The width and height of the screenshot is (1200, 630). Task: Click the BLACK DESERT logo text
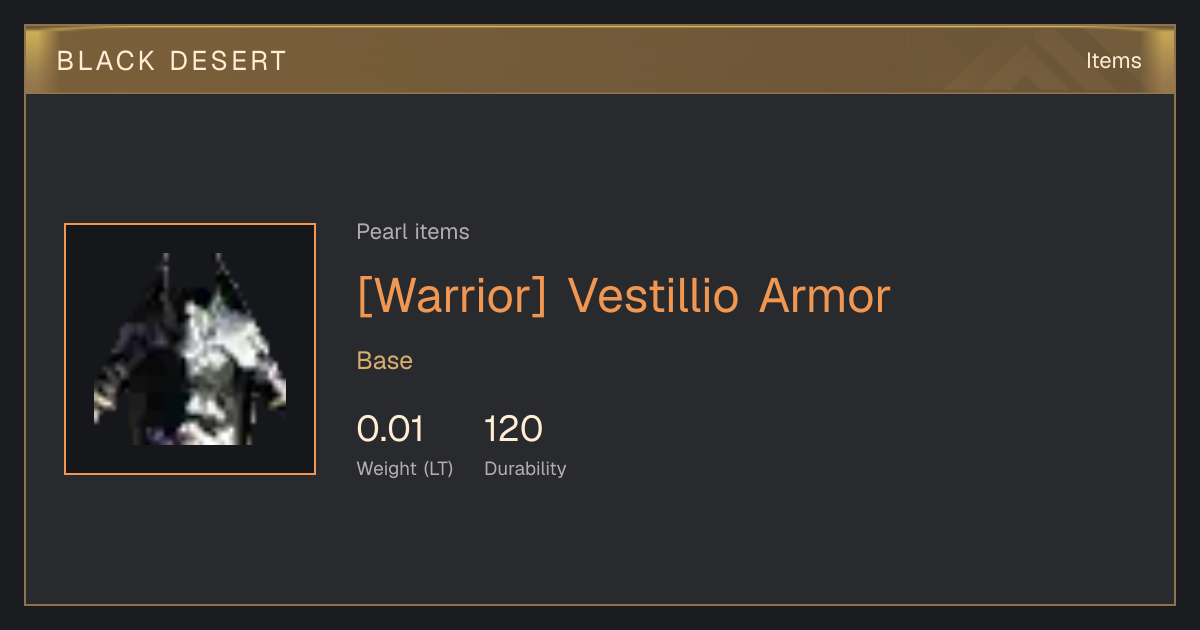tap(172, 61)
